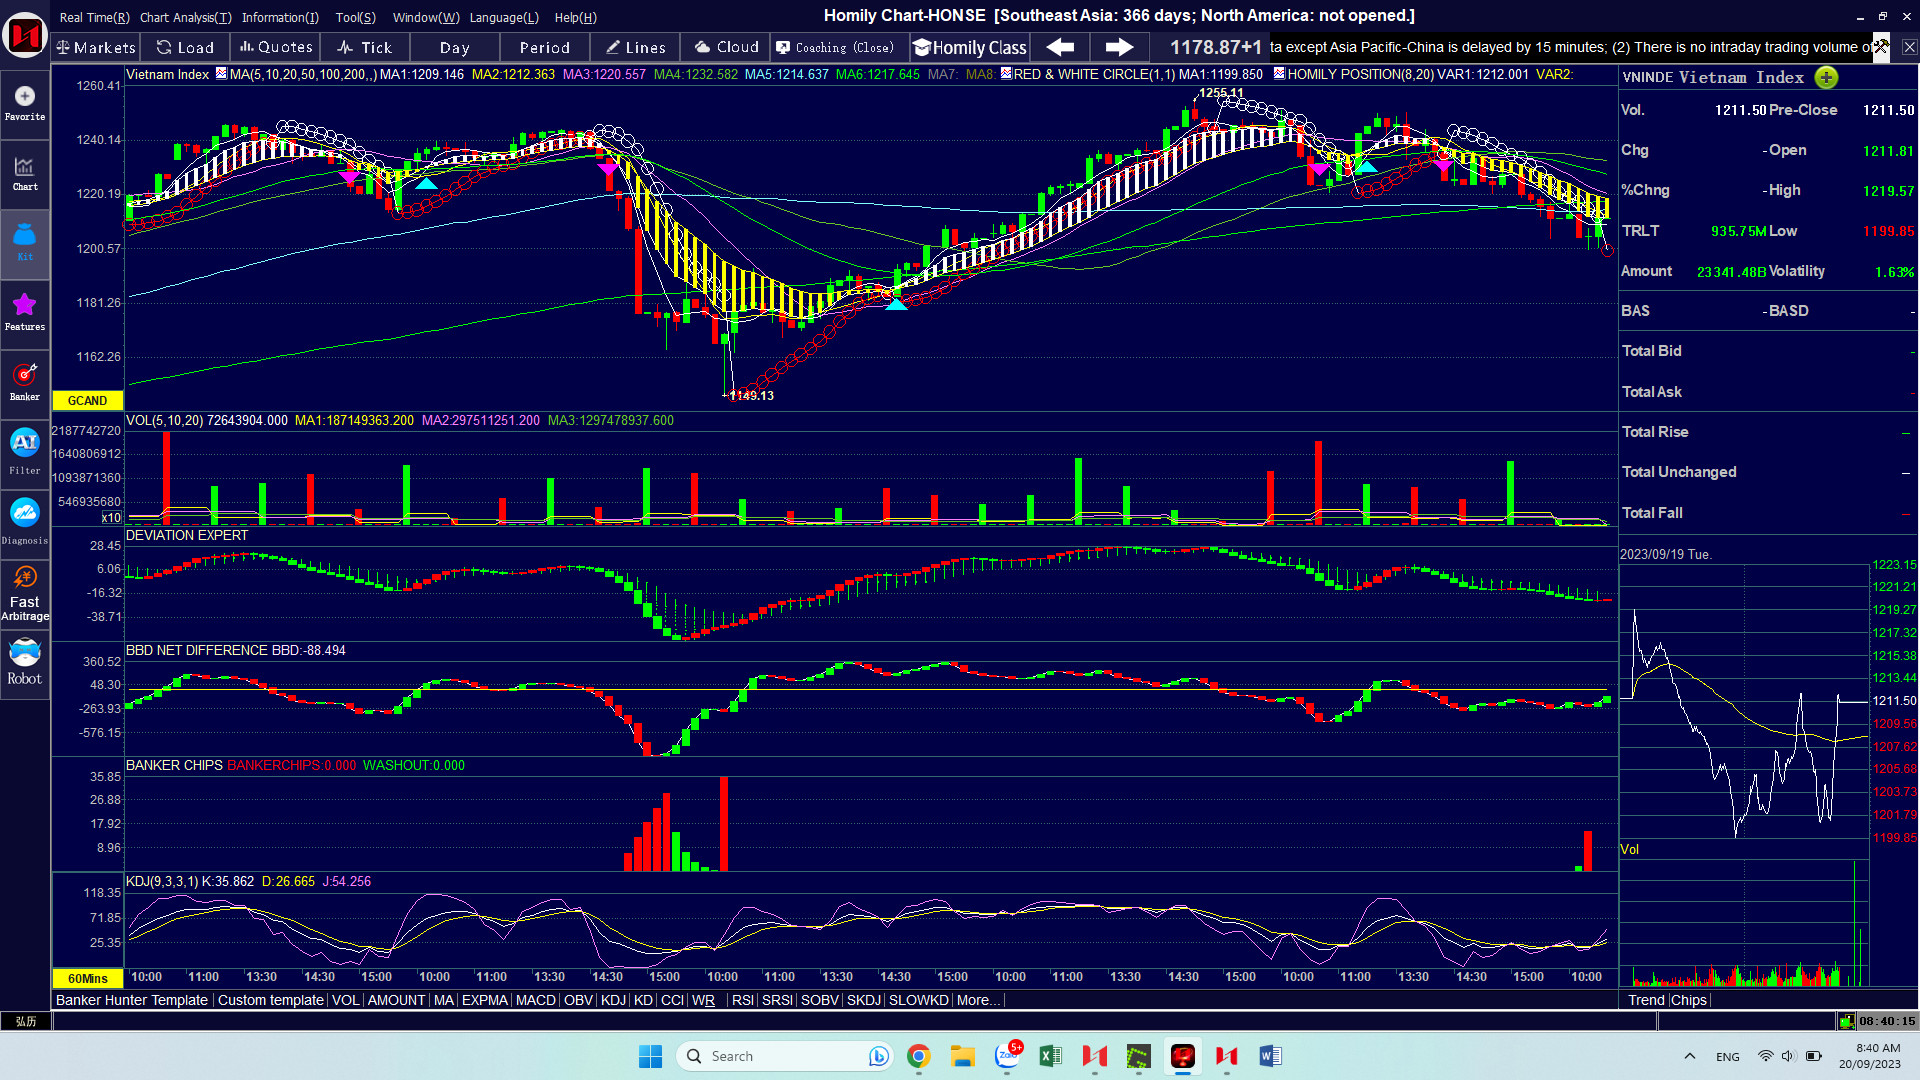
Task: Toggle the GCAND chart mode label
Action: tap(87, 401)
